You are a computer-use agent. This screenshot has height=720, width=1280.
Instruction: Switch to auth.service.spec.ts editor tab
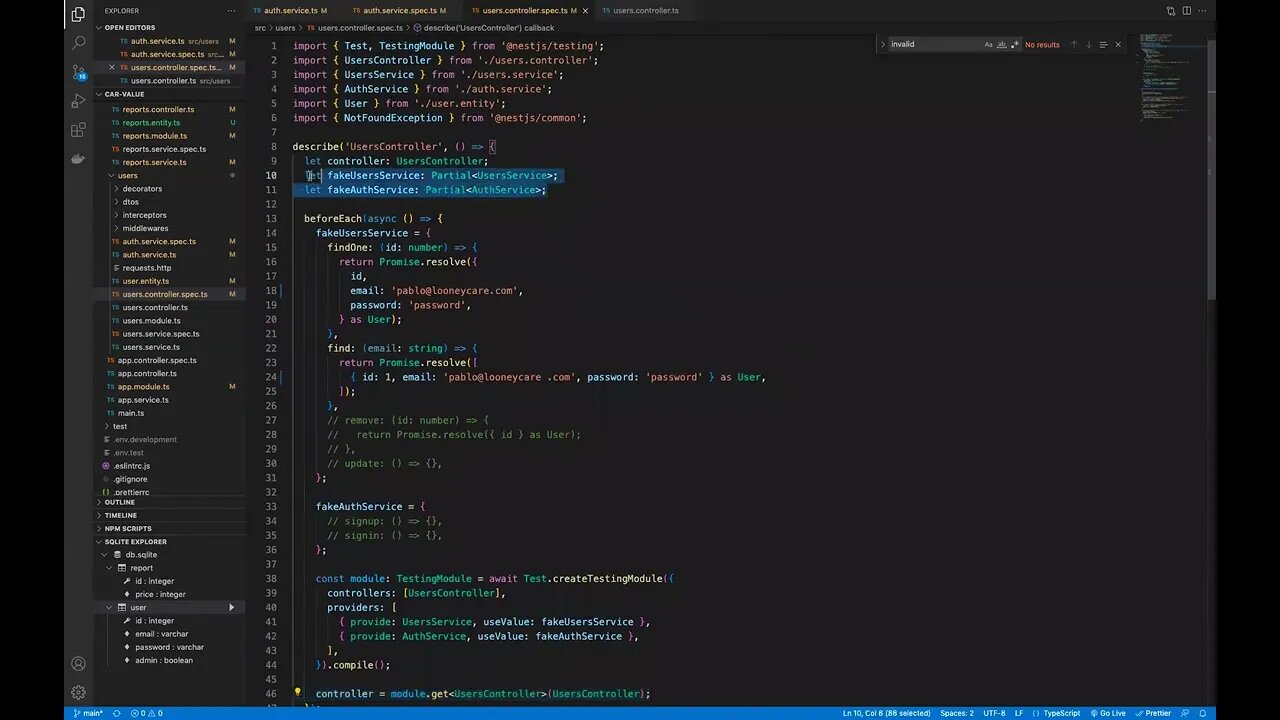click(x=398, y=10)
